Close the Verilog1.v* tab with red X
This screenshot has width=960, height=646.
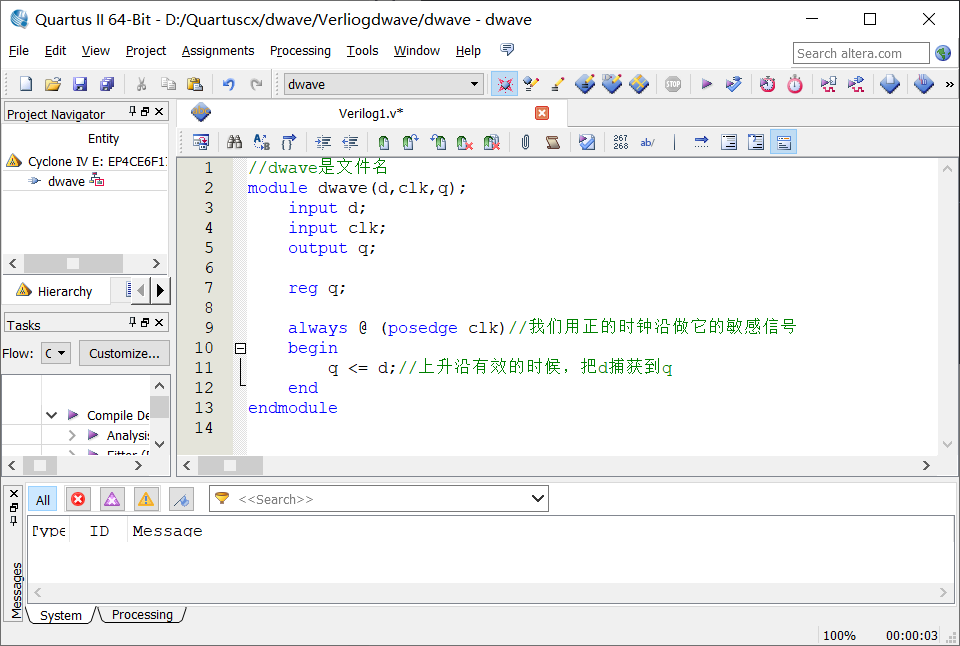pos(542,113)
